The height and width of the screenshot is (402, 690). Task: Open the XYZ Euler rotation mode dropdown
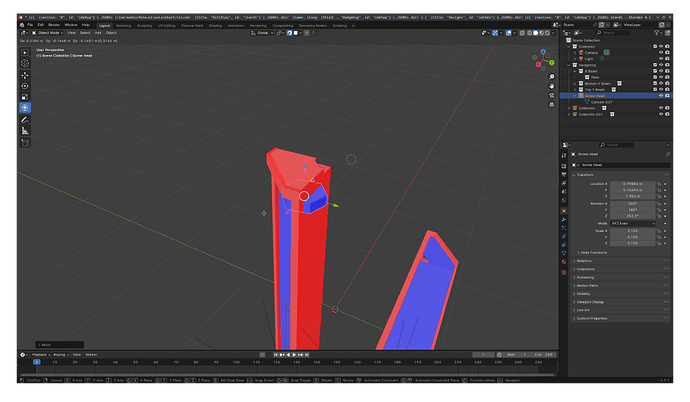[x=633, y=223]
